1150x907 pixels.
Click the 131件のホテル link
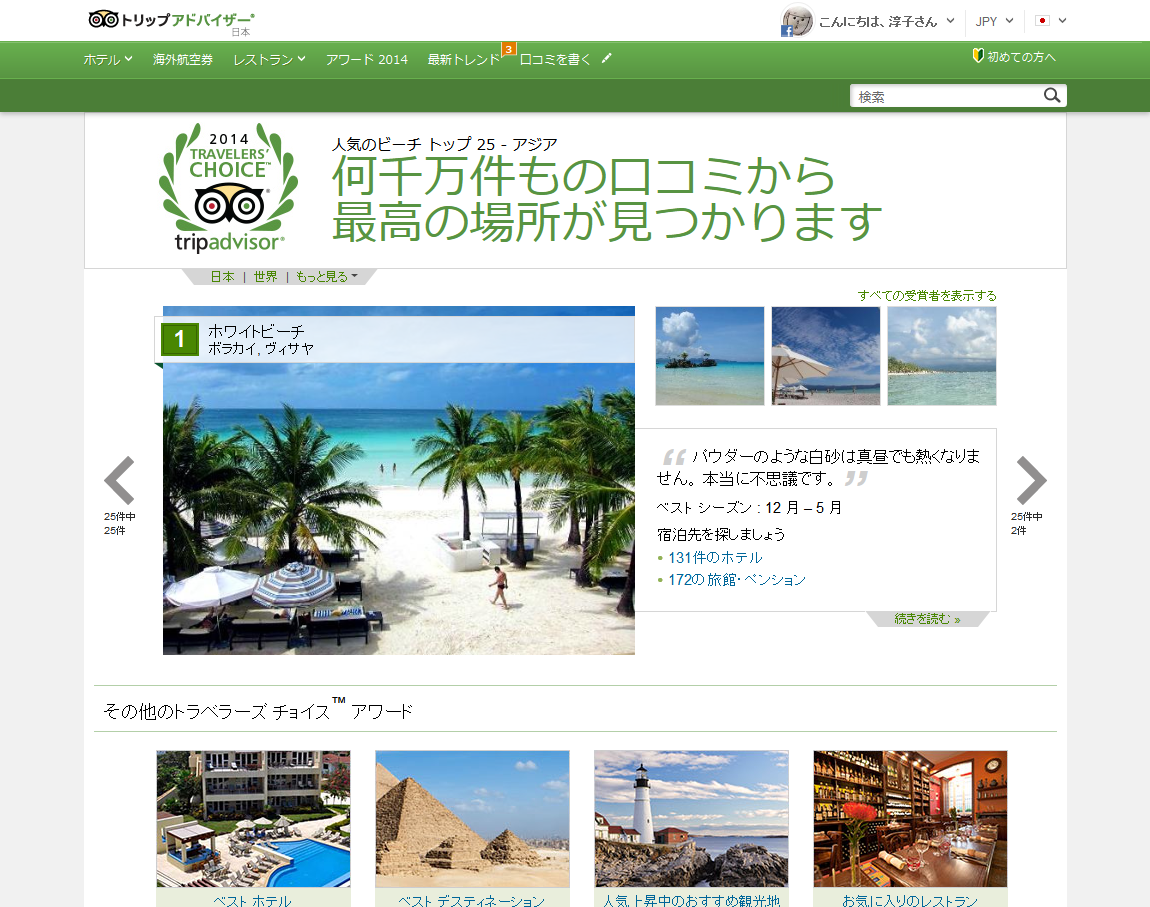[x=715, y=557]
